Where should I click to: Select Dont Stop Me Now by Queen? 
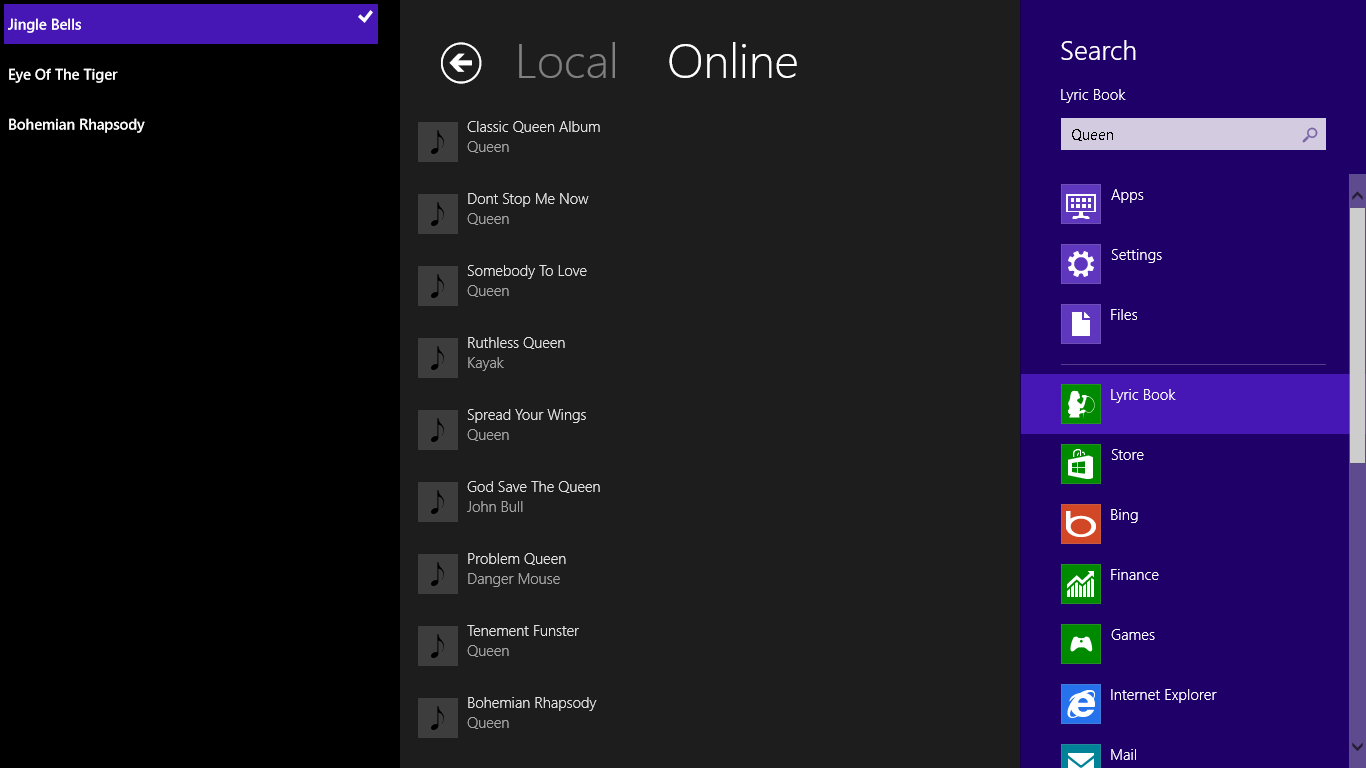tap(527, 208)
